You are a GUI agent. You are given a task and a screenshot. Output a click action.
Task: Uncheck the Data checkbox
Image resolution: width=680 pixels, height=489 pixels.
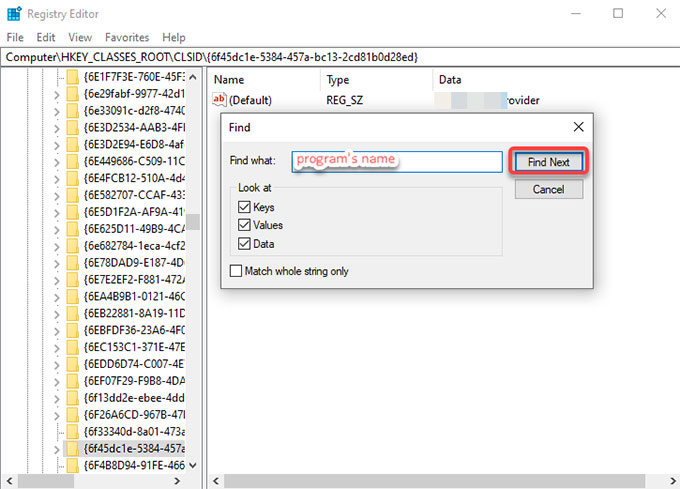pyautogui.click(x=244, y=244)
